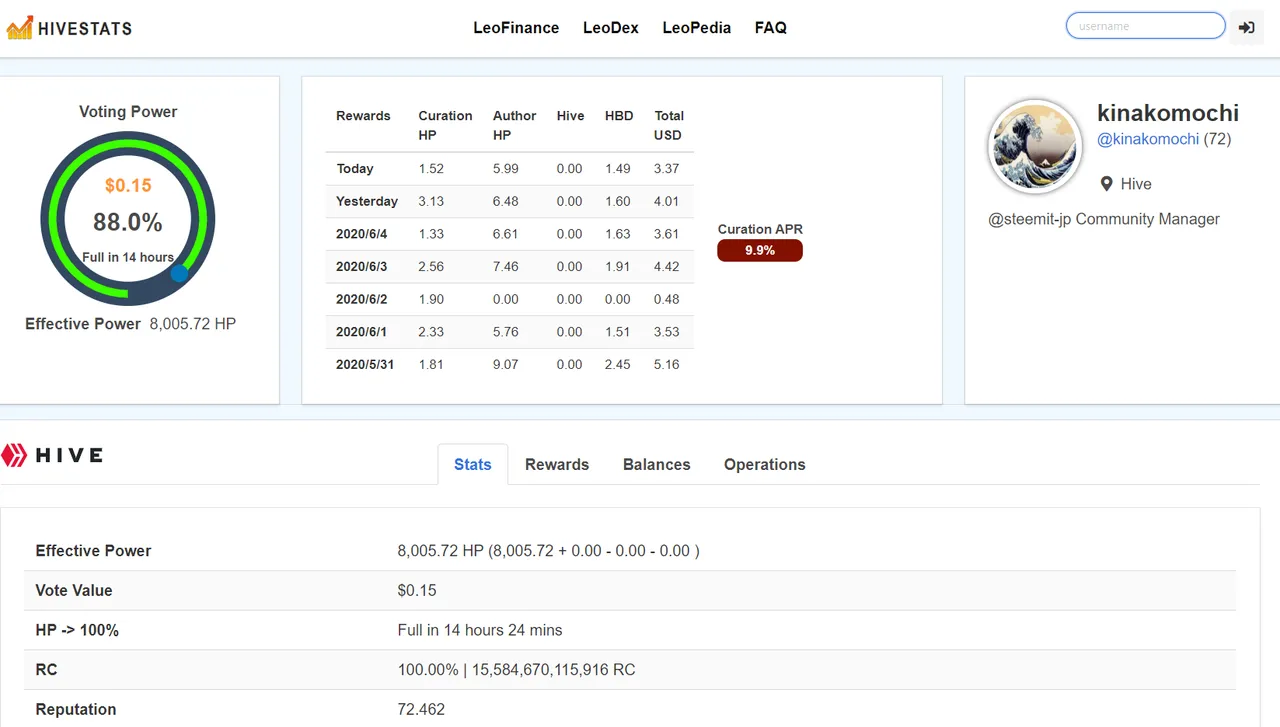This screenshot has width=1280, height=727.
Task: Click the @steemit-jp Community Manager text
Action: [1104, 219]
